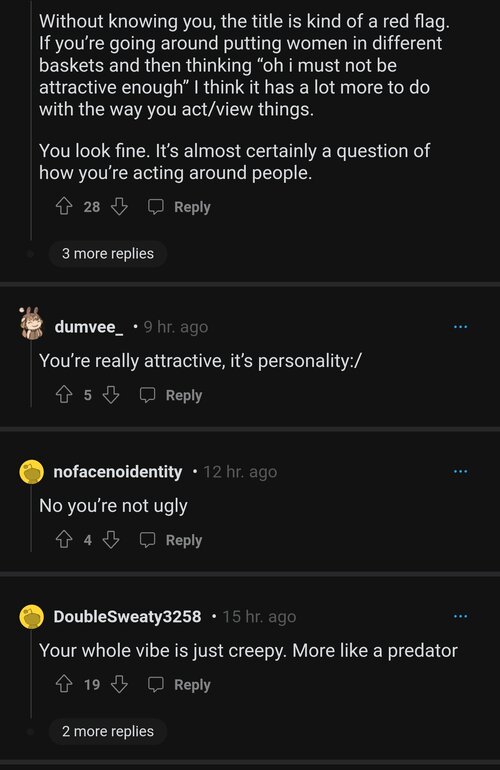The width and height of the screenshot is (500, 770).
Task: Expand the 2 more replies thread
Action: click(108, 731)
